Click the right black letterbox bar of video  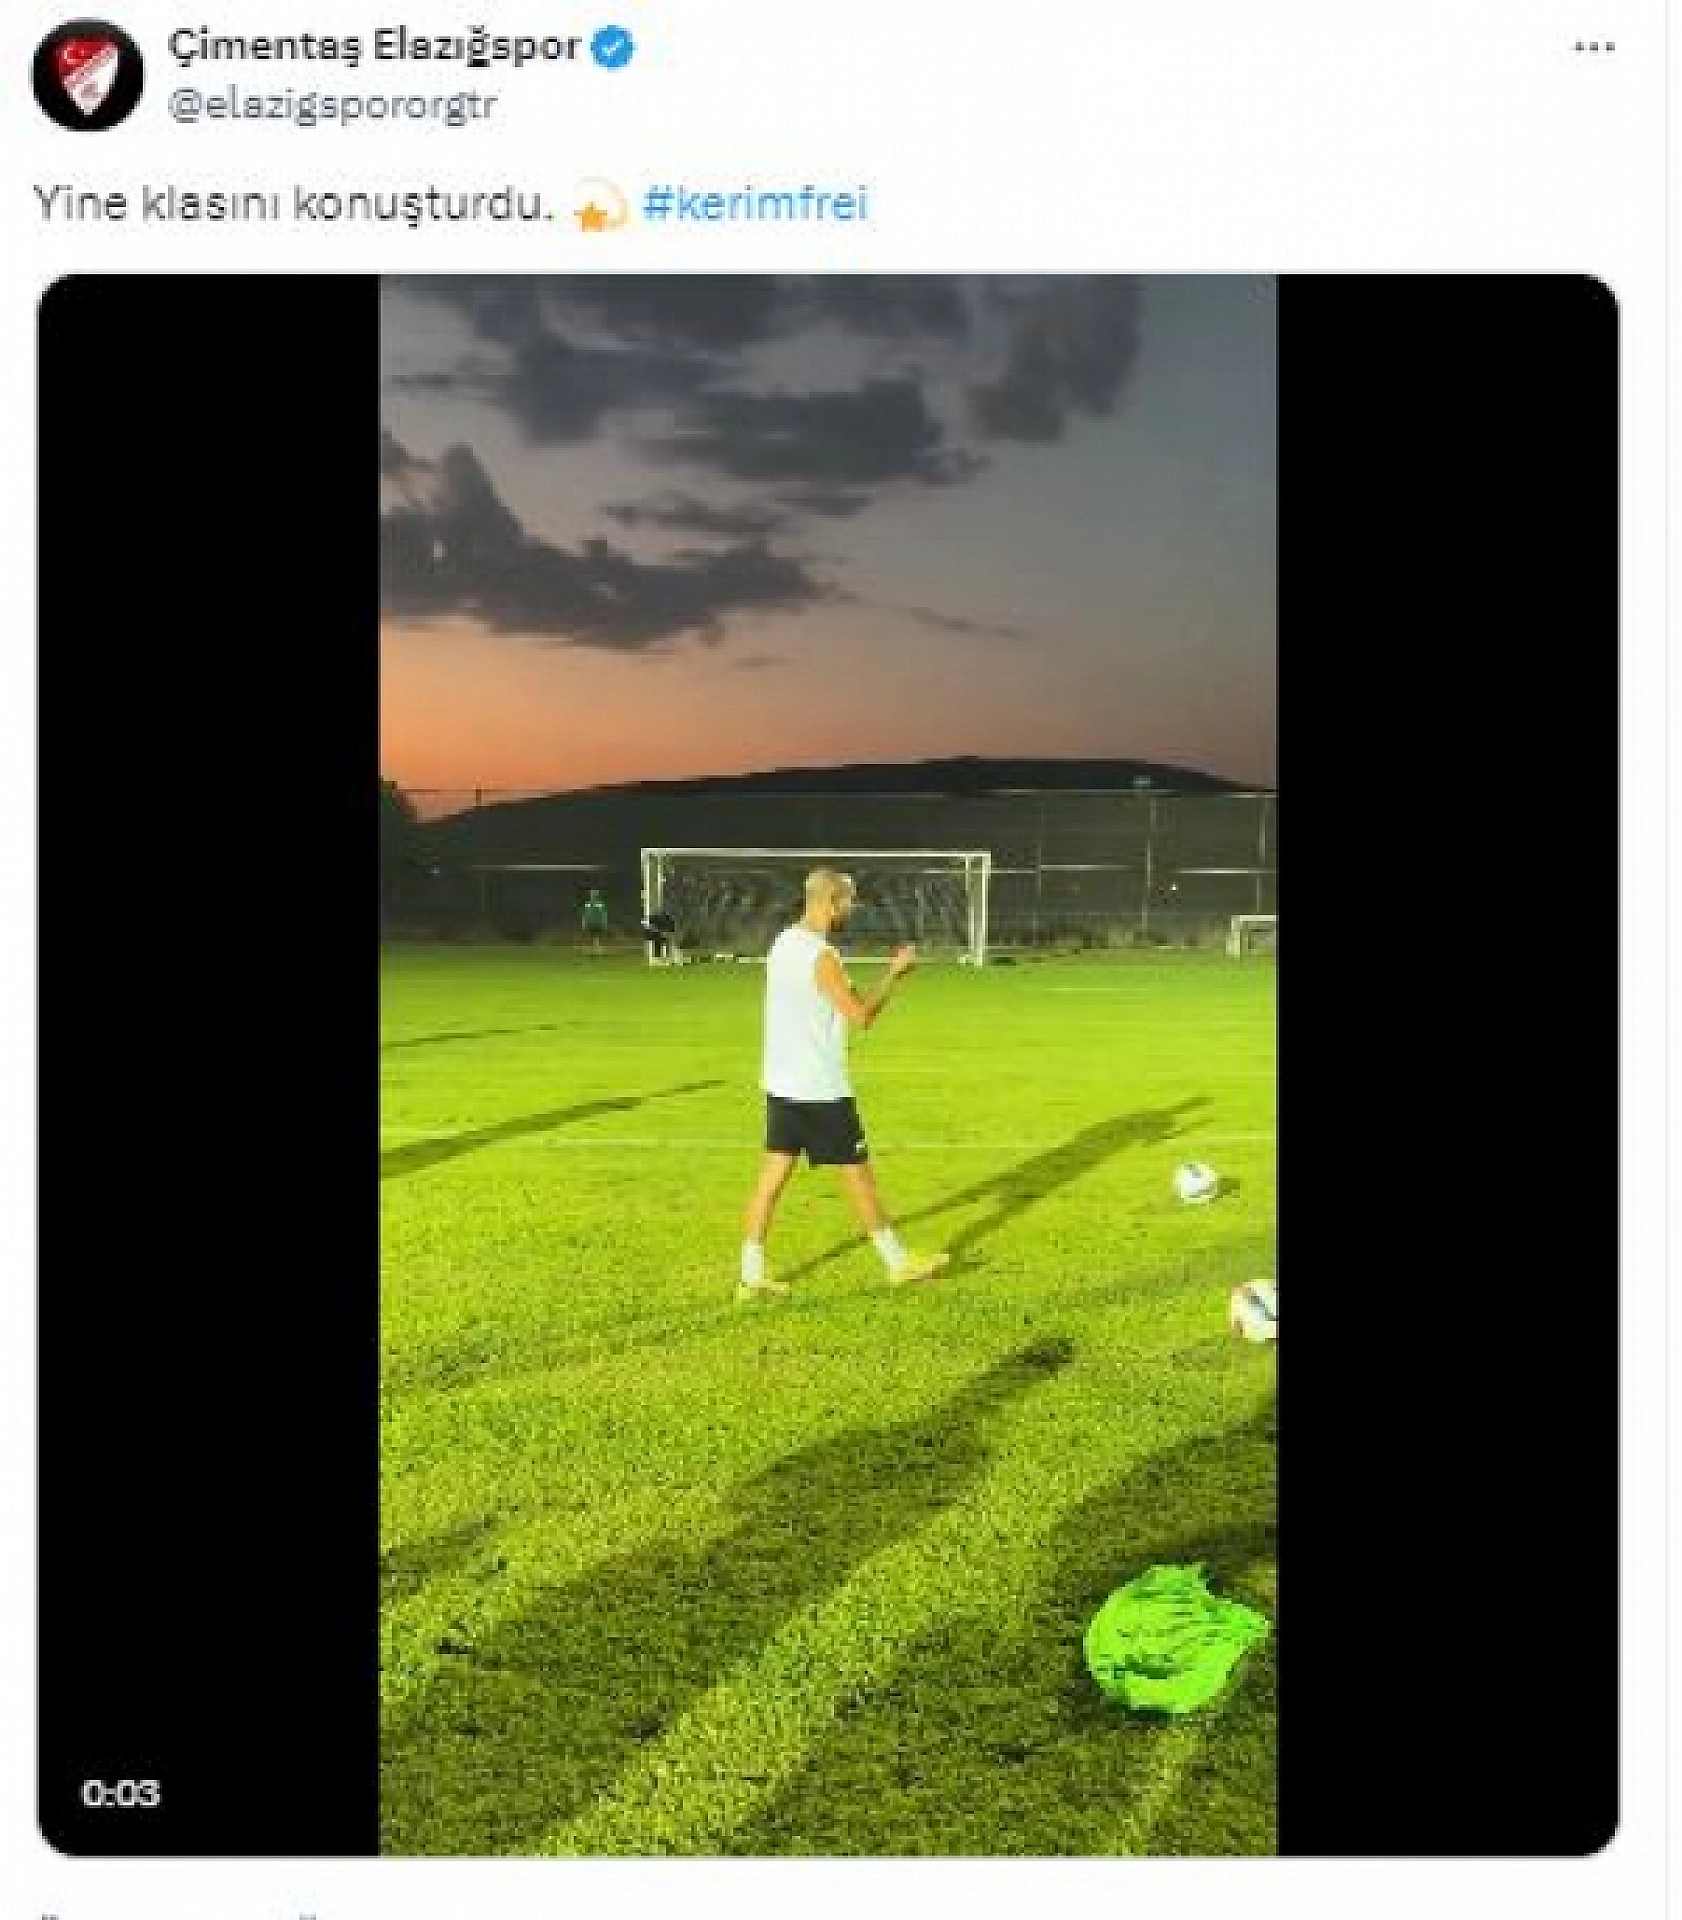pyautogui.click(x=1446, y=1000)
